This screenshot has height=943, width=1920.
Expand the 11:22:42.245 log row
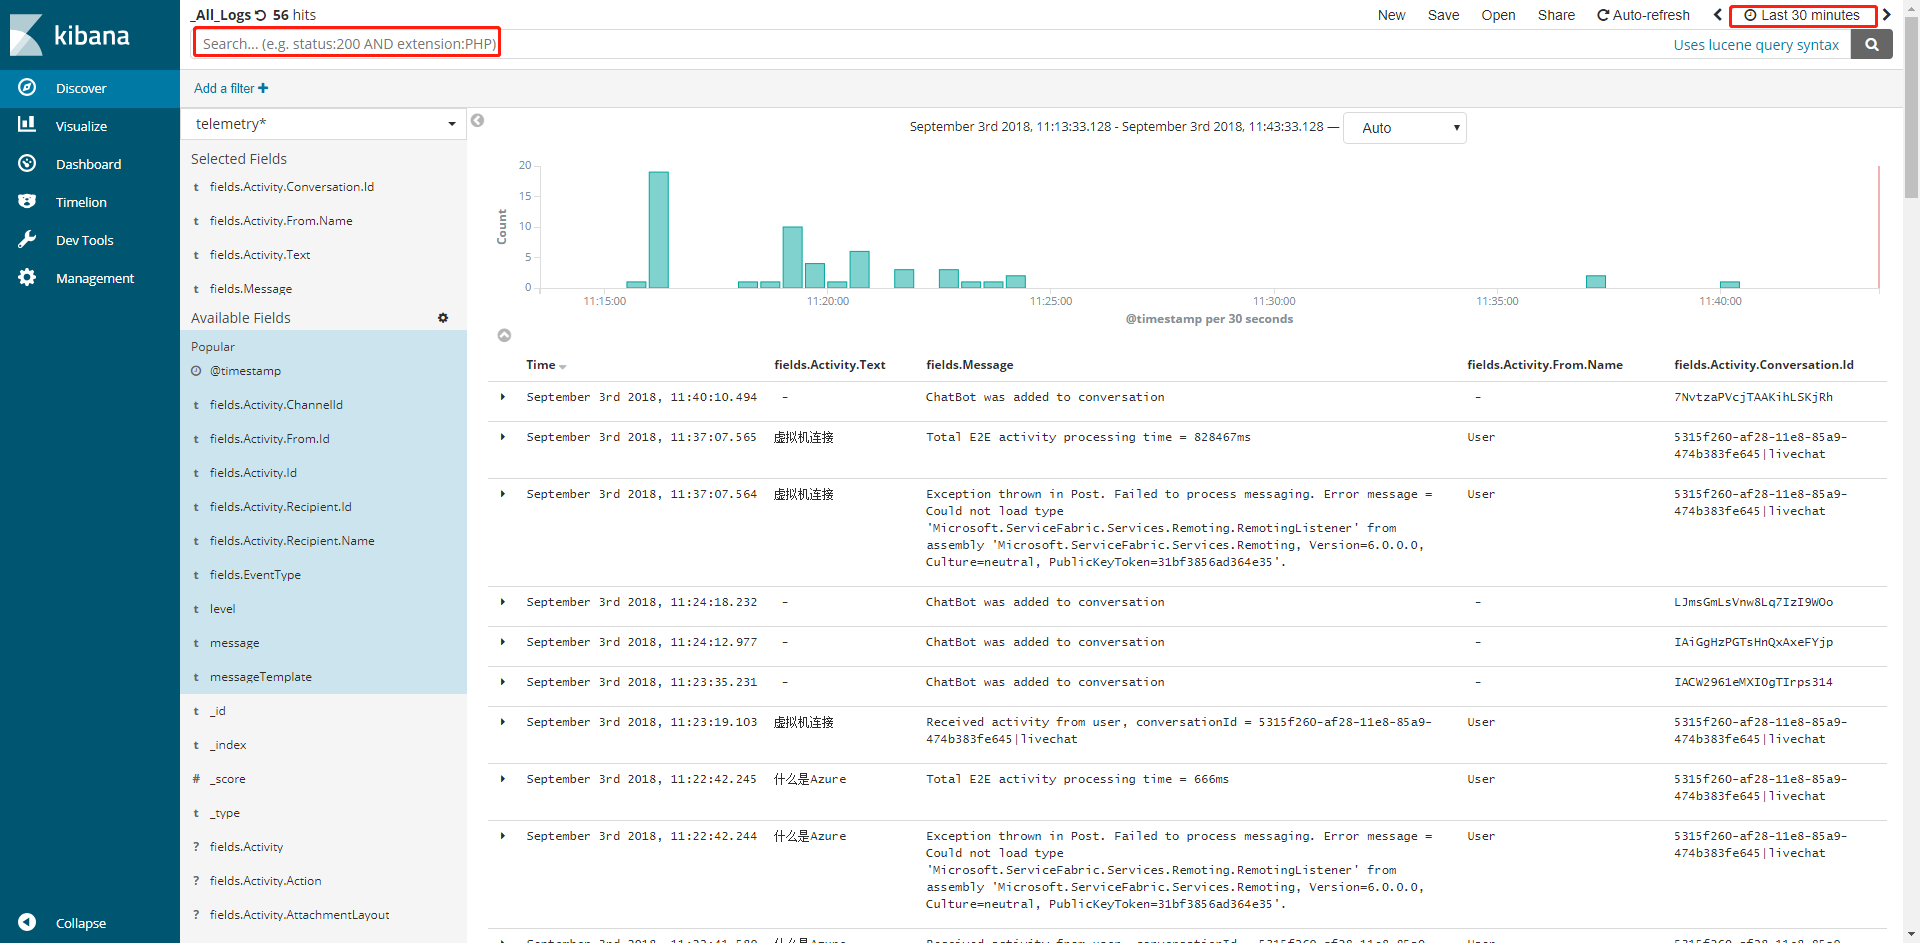point(503,779)
